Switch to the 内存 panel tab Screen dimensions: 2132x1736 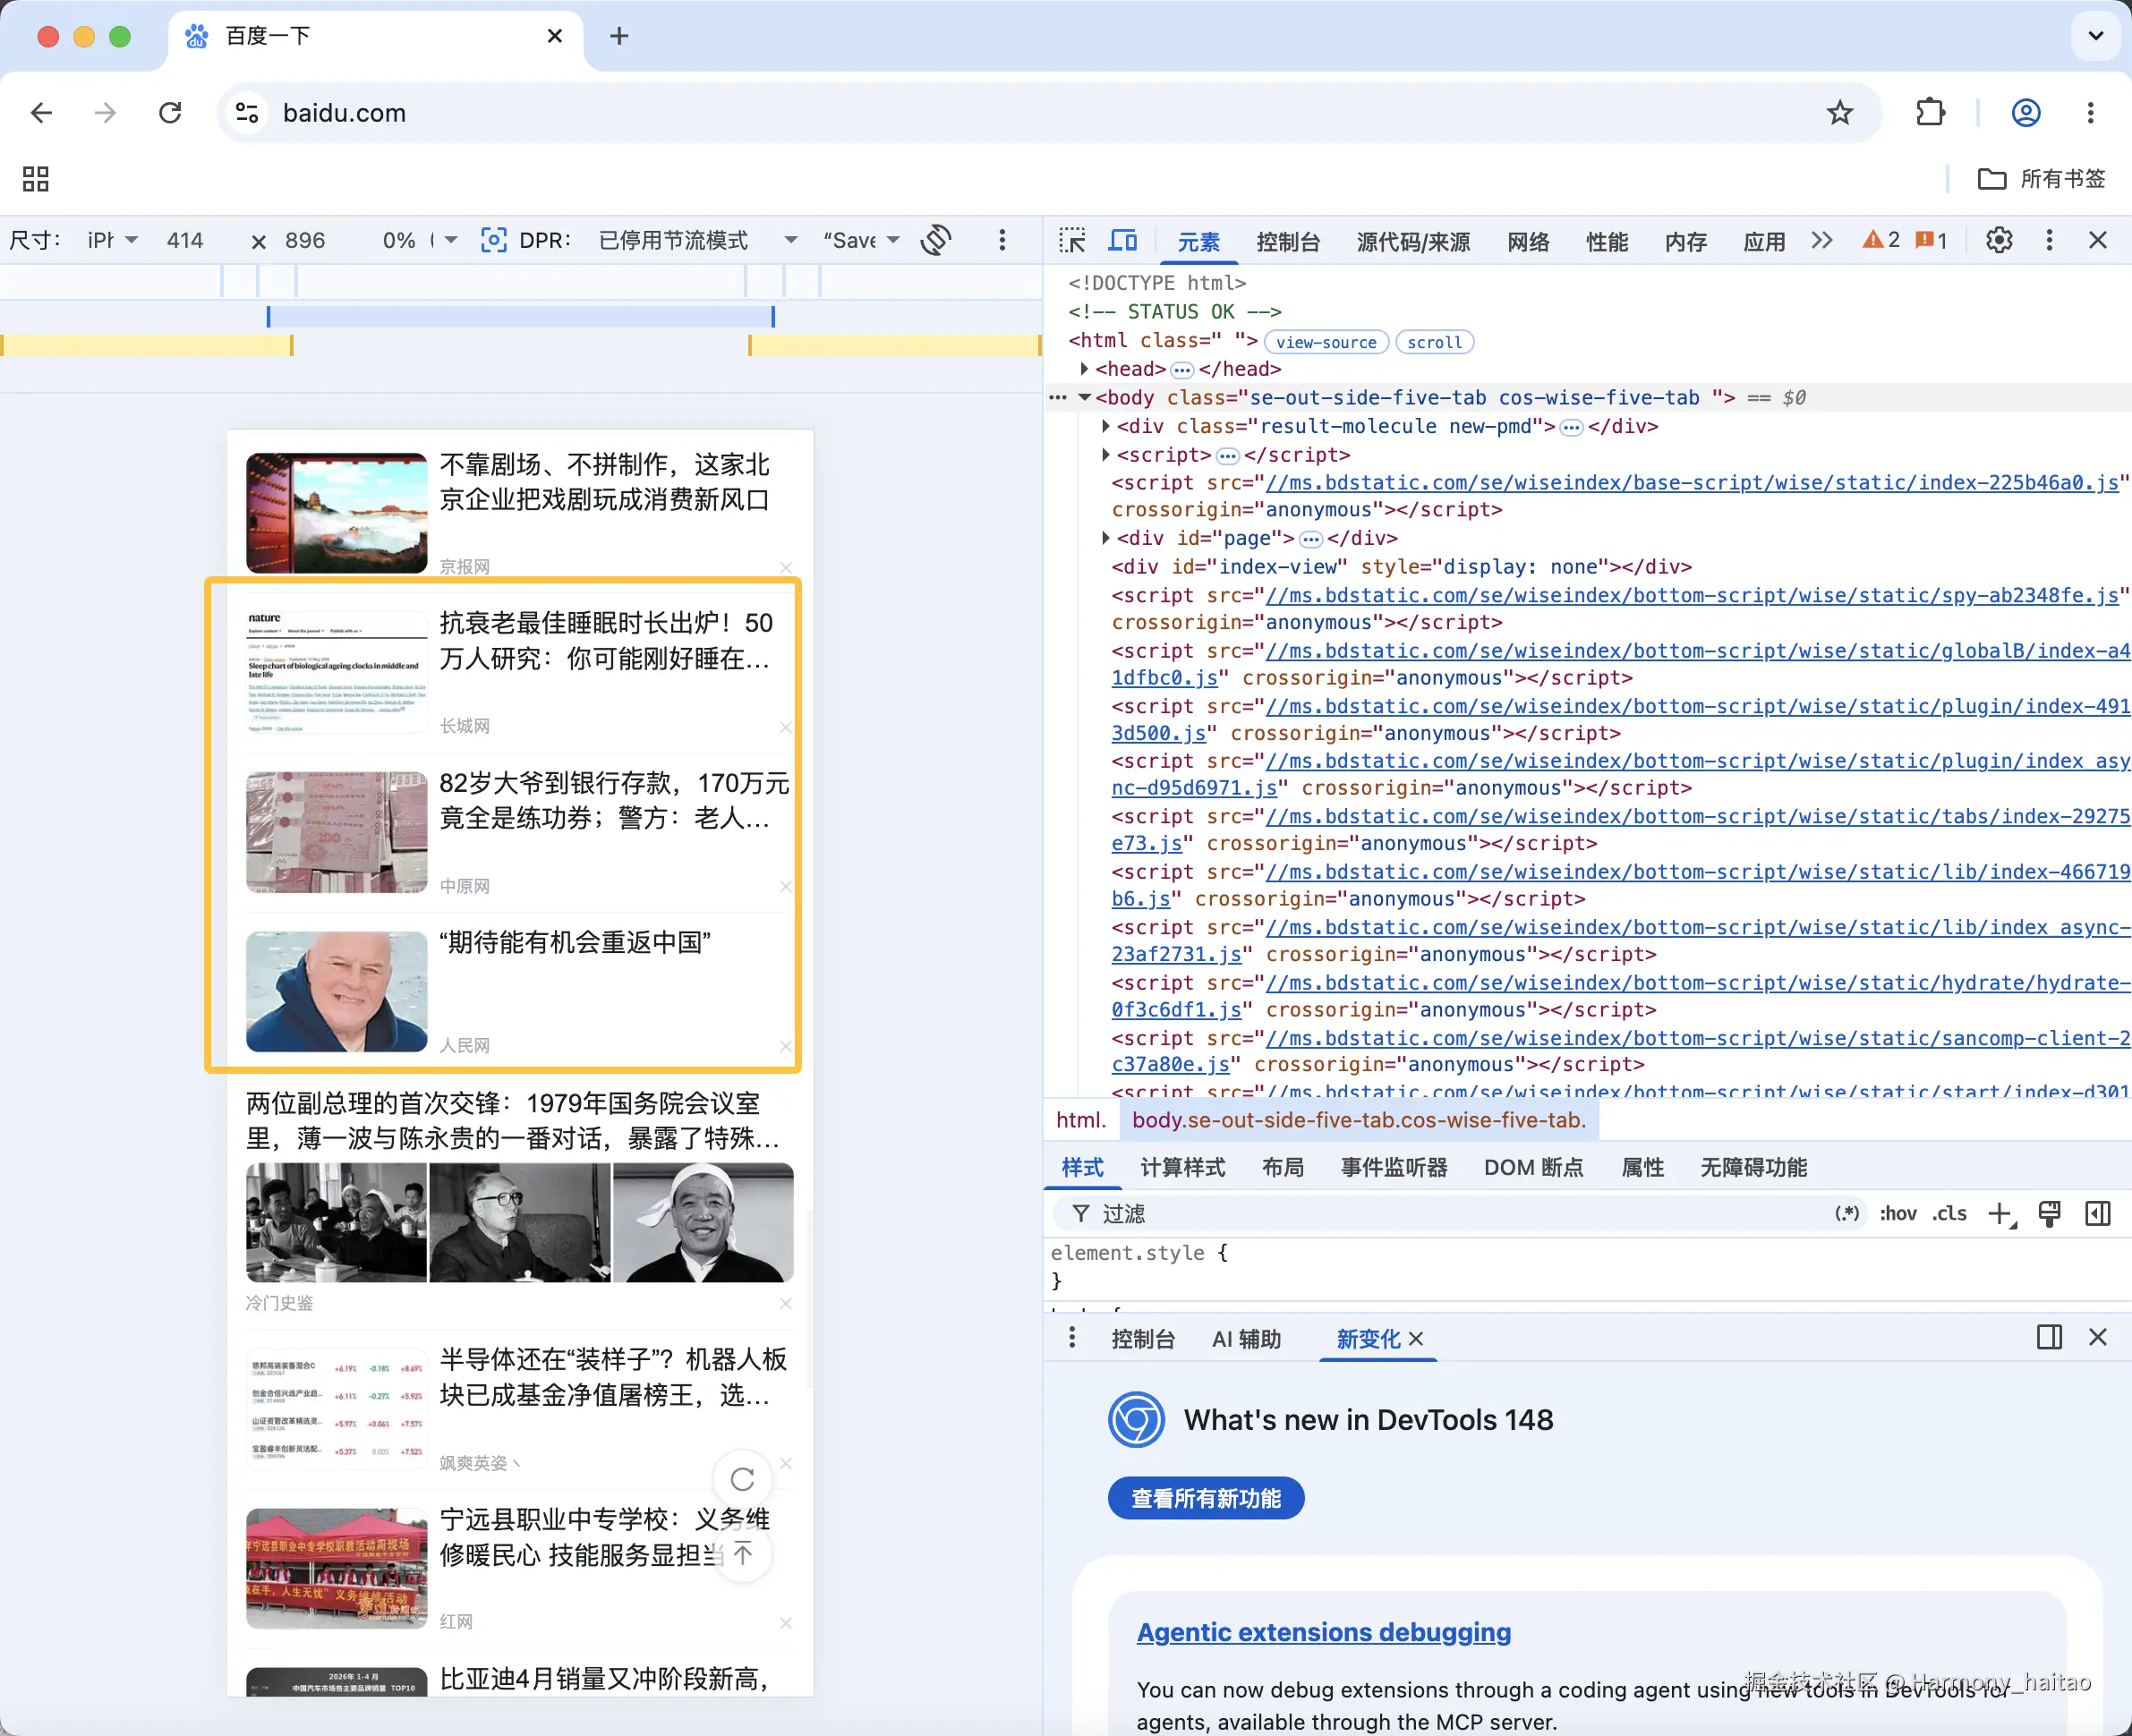[x=1686, y=242]
